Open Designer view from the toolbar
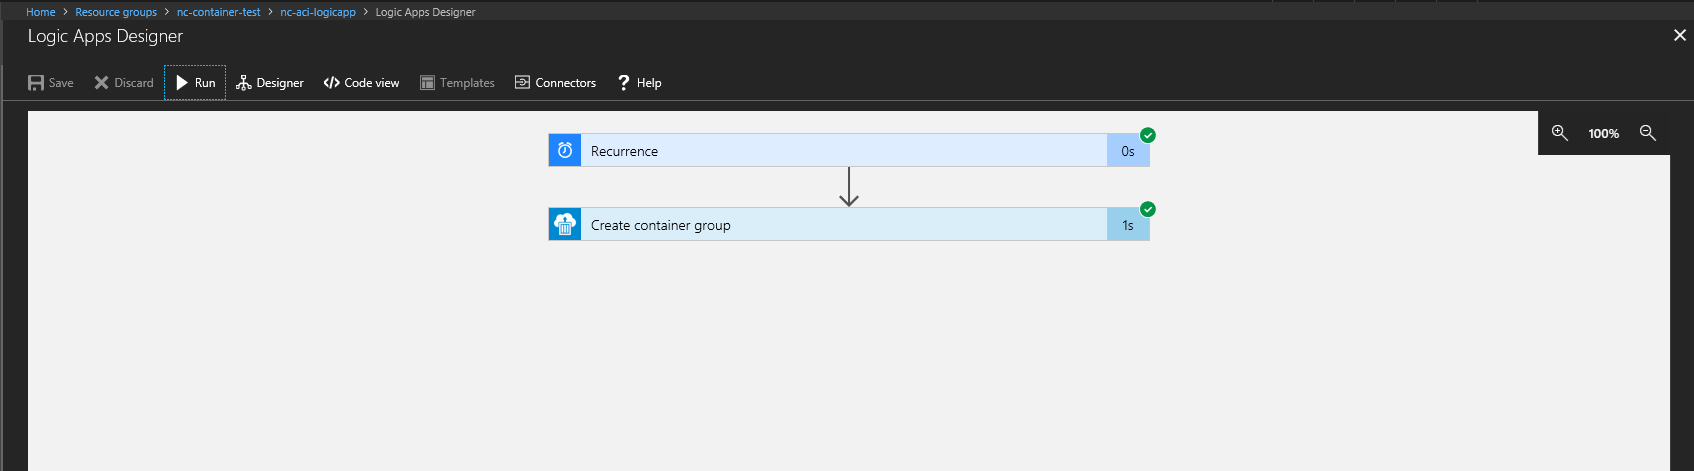This screenshot has height=471, width=1694. 270,83
